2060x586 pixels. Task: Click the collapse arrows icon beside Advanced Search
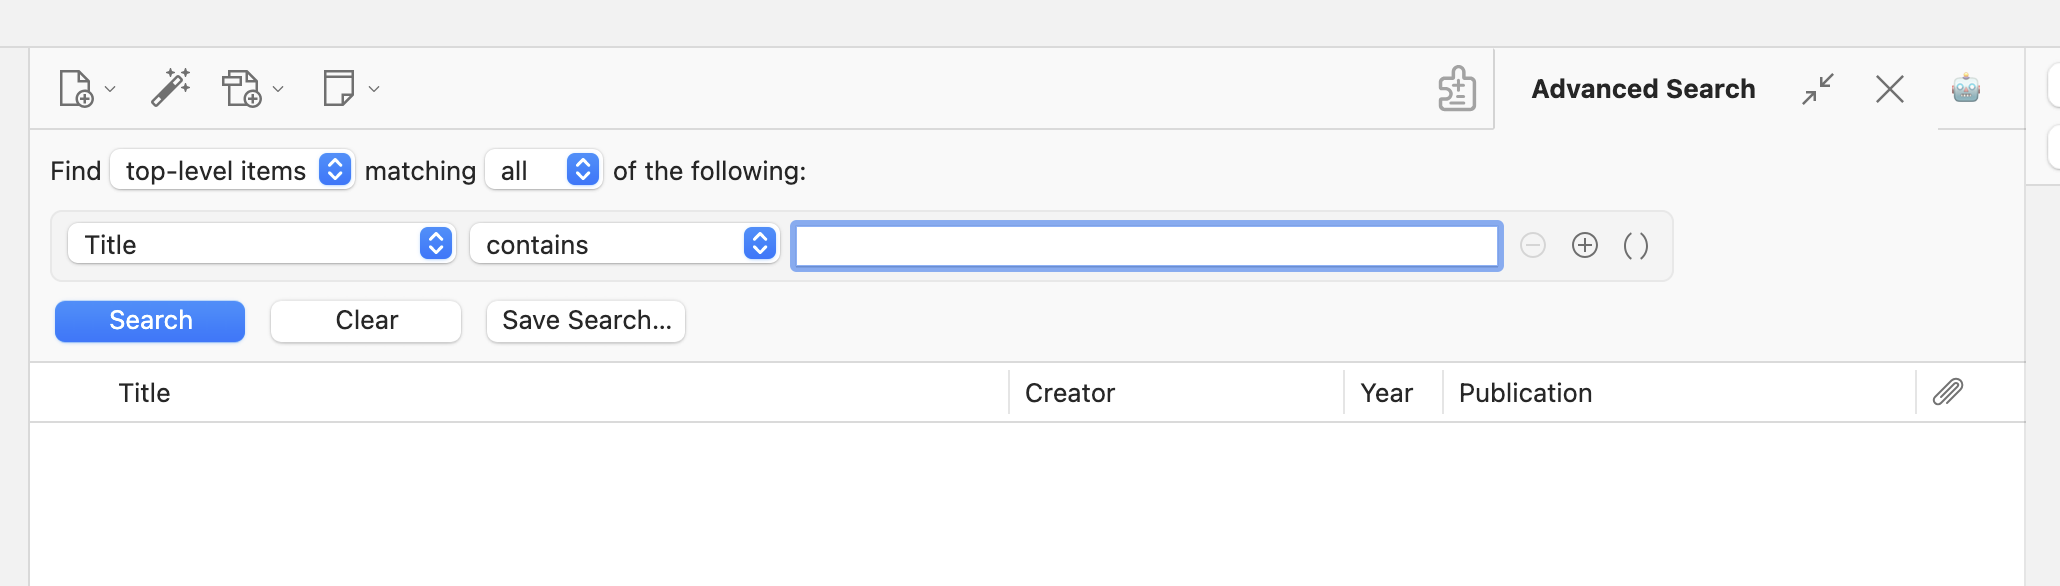[x=1818, y=89]
